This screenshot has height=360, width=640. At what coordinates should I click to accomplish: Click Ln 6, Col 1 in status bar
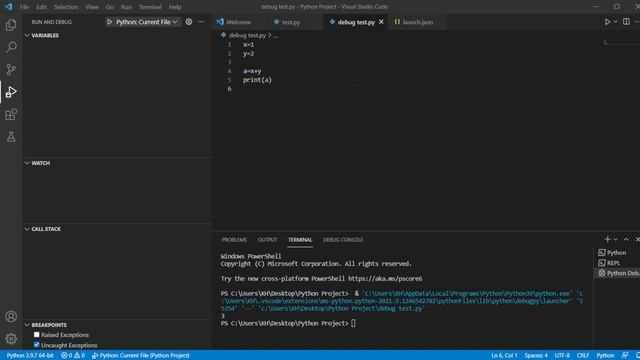click(504, 356)
